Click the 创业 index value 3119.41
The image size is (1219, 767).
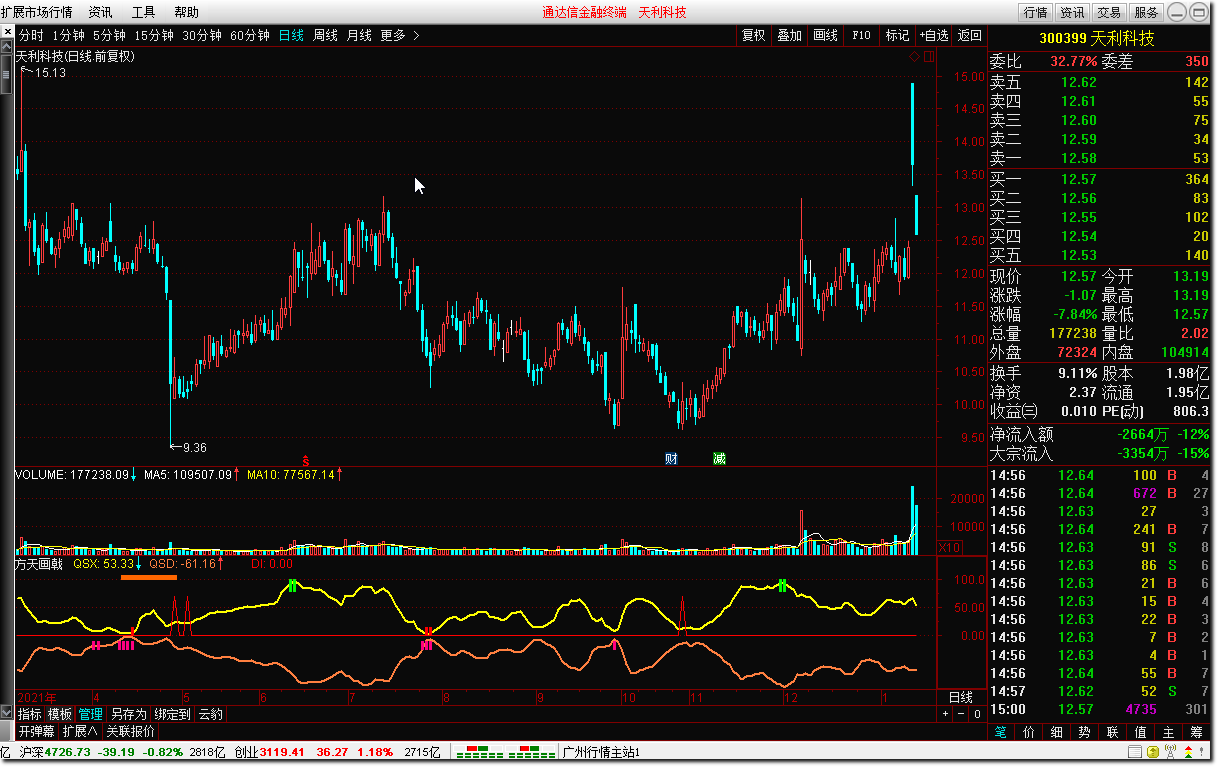pos(282,752)
